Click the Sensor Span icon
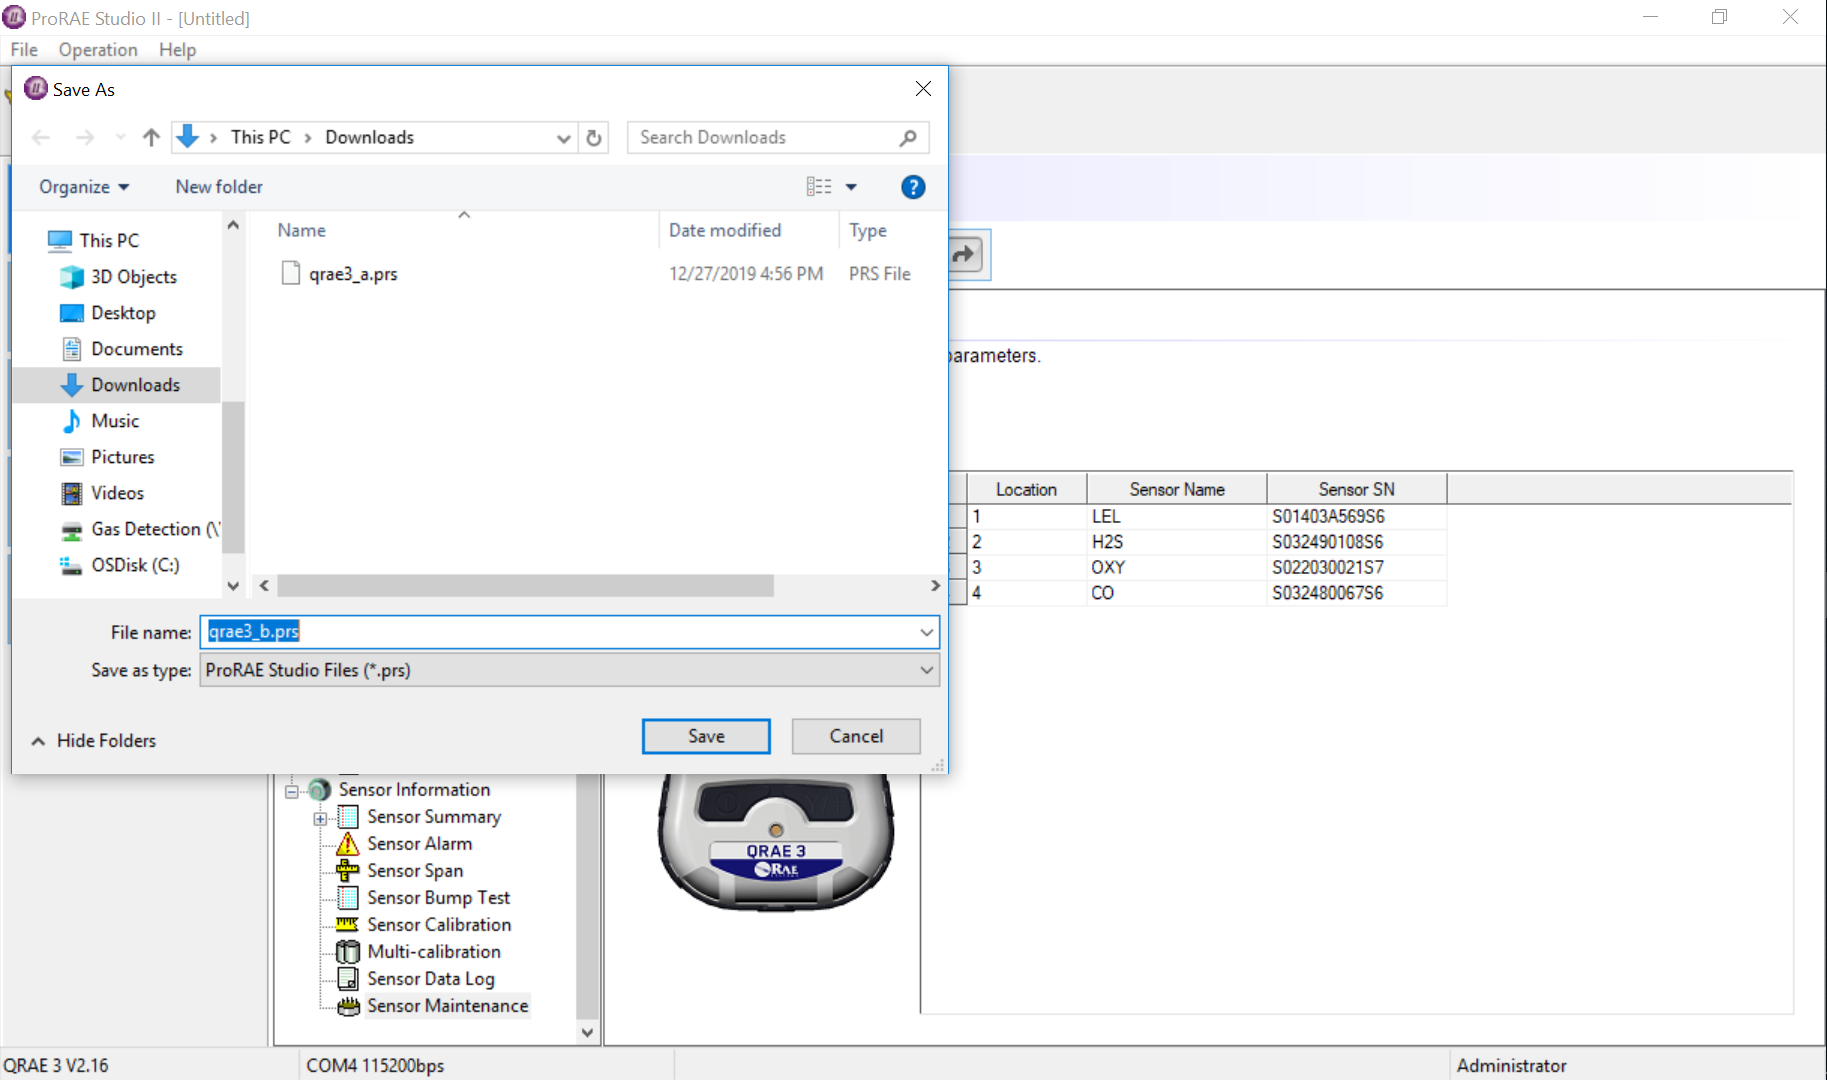Viewport: 1827px width, 1080px height. [x=347, y=870]
